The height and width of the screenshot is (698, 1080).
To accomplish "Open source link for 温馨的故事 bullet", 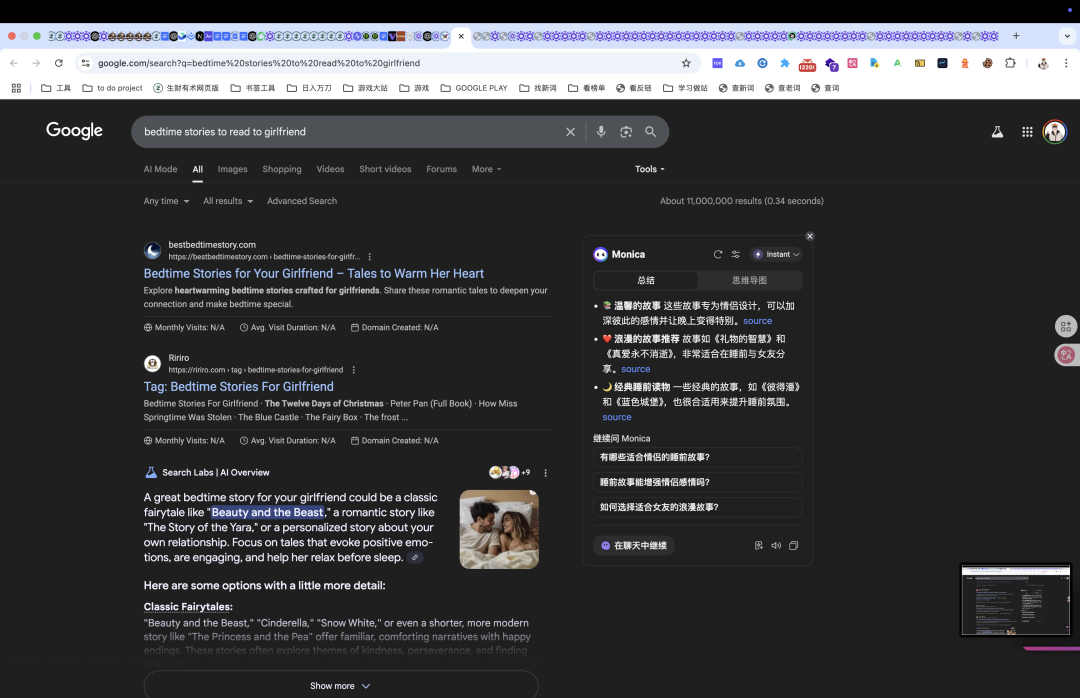I will point(757,321).
